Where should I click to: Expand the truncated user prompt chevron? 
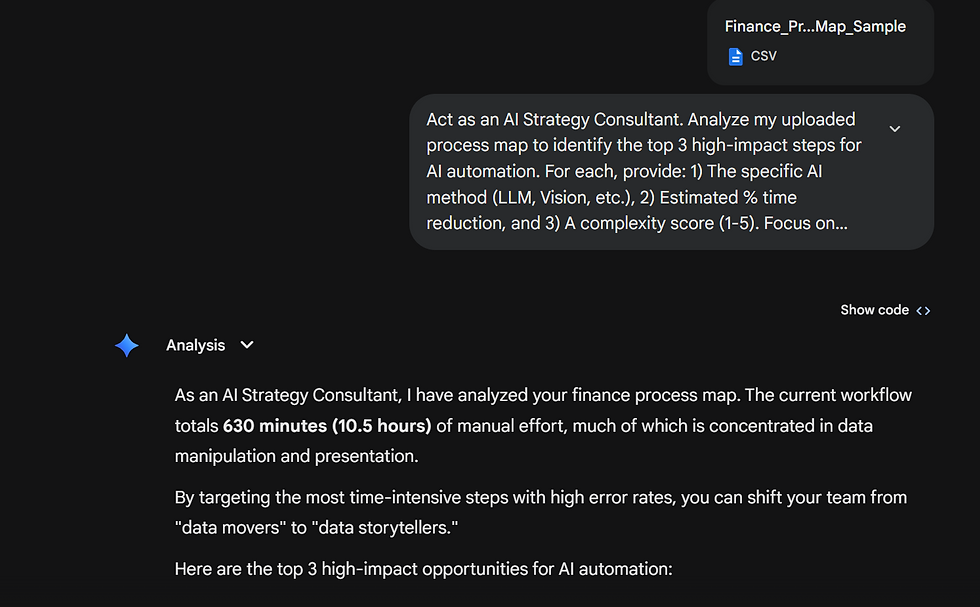click(x=895, y=128)
